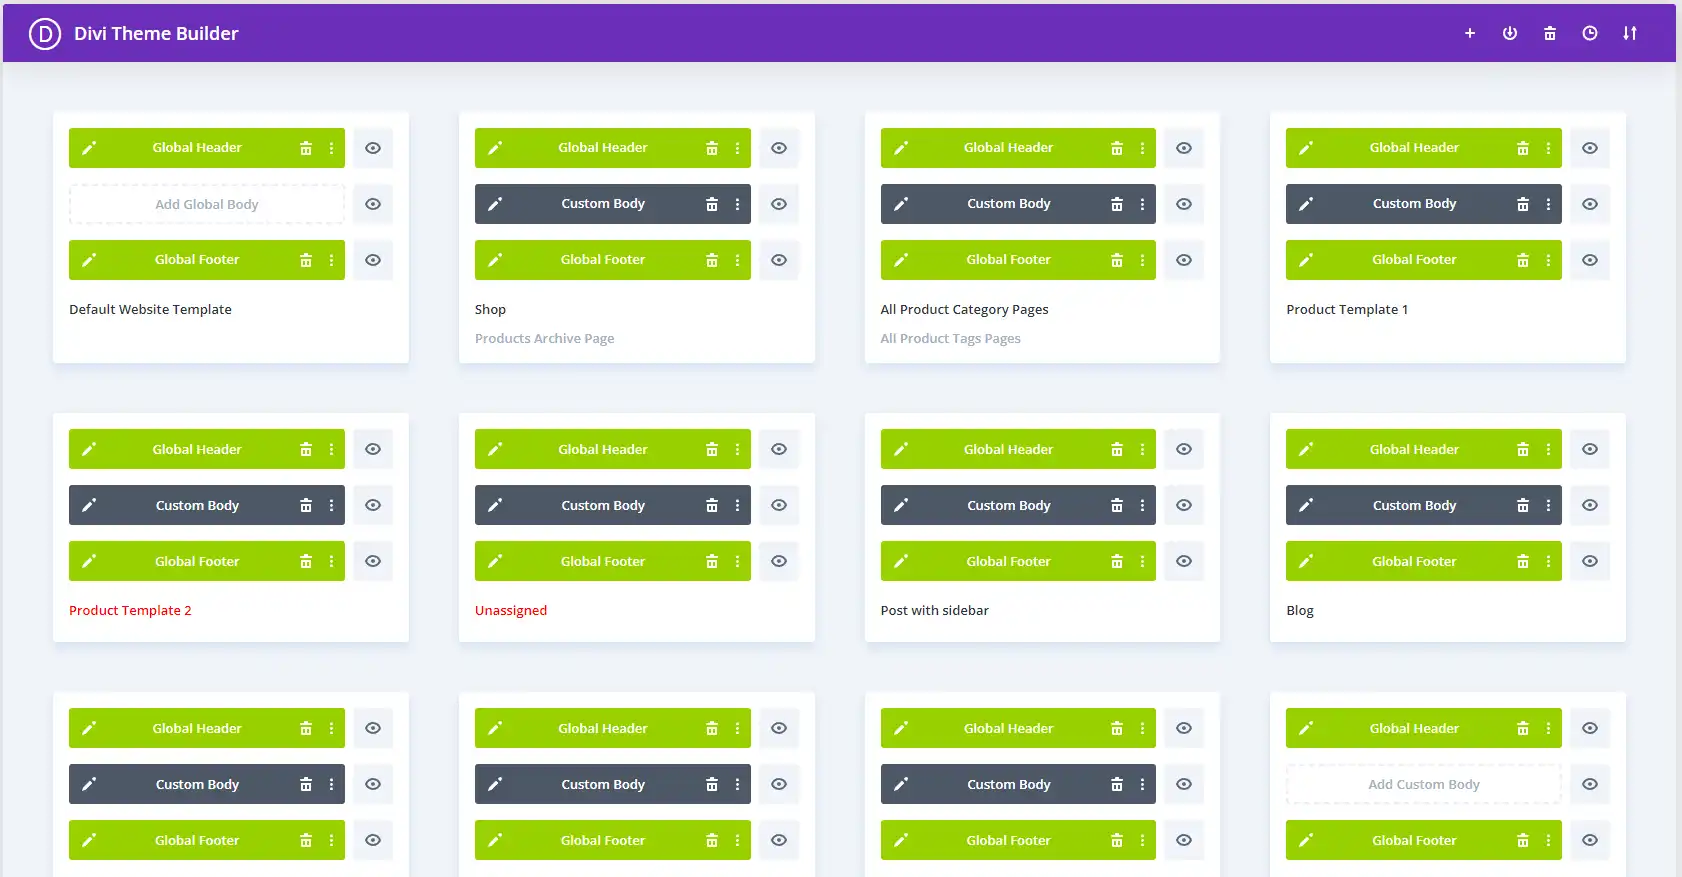The image size is (1682, 877).
Task: Click the Product Template 2 red label
Action: pyautogui.click(x=130, y=610)
